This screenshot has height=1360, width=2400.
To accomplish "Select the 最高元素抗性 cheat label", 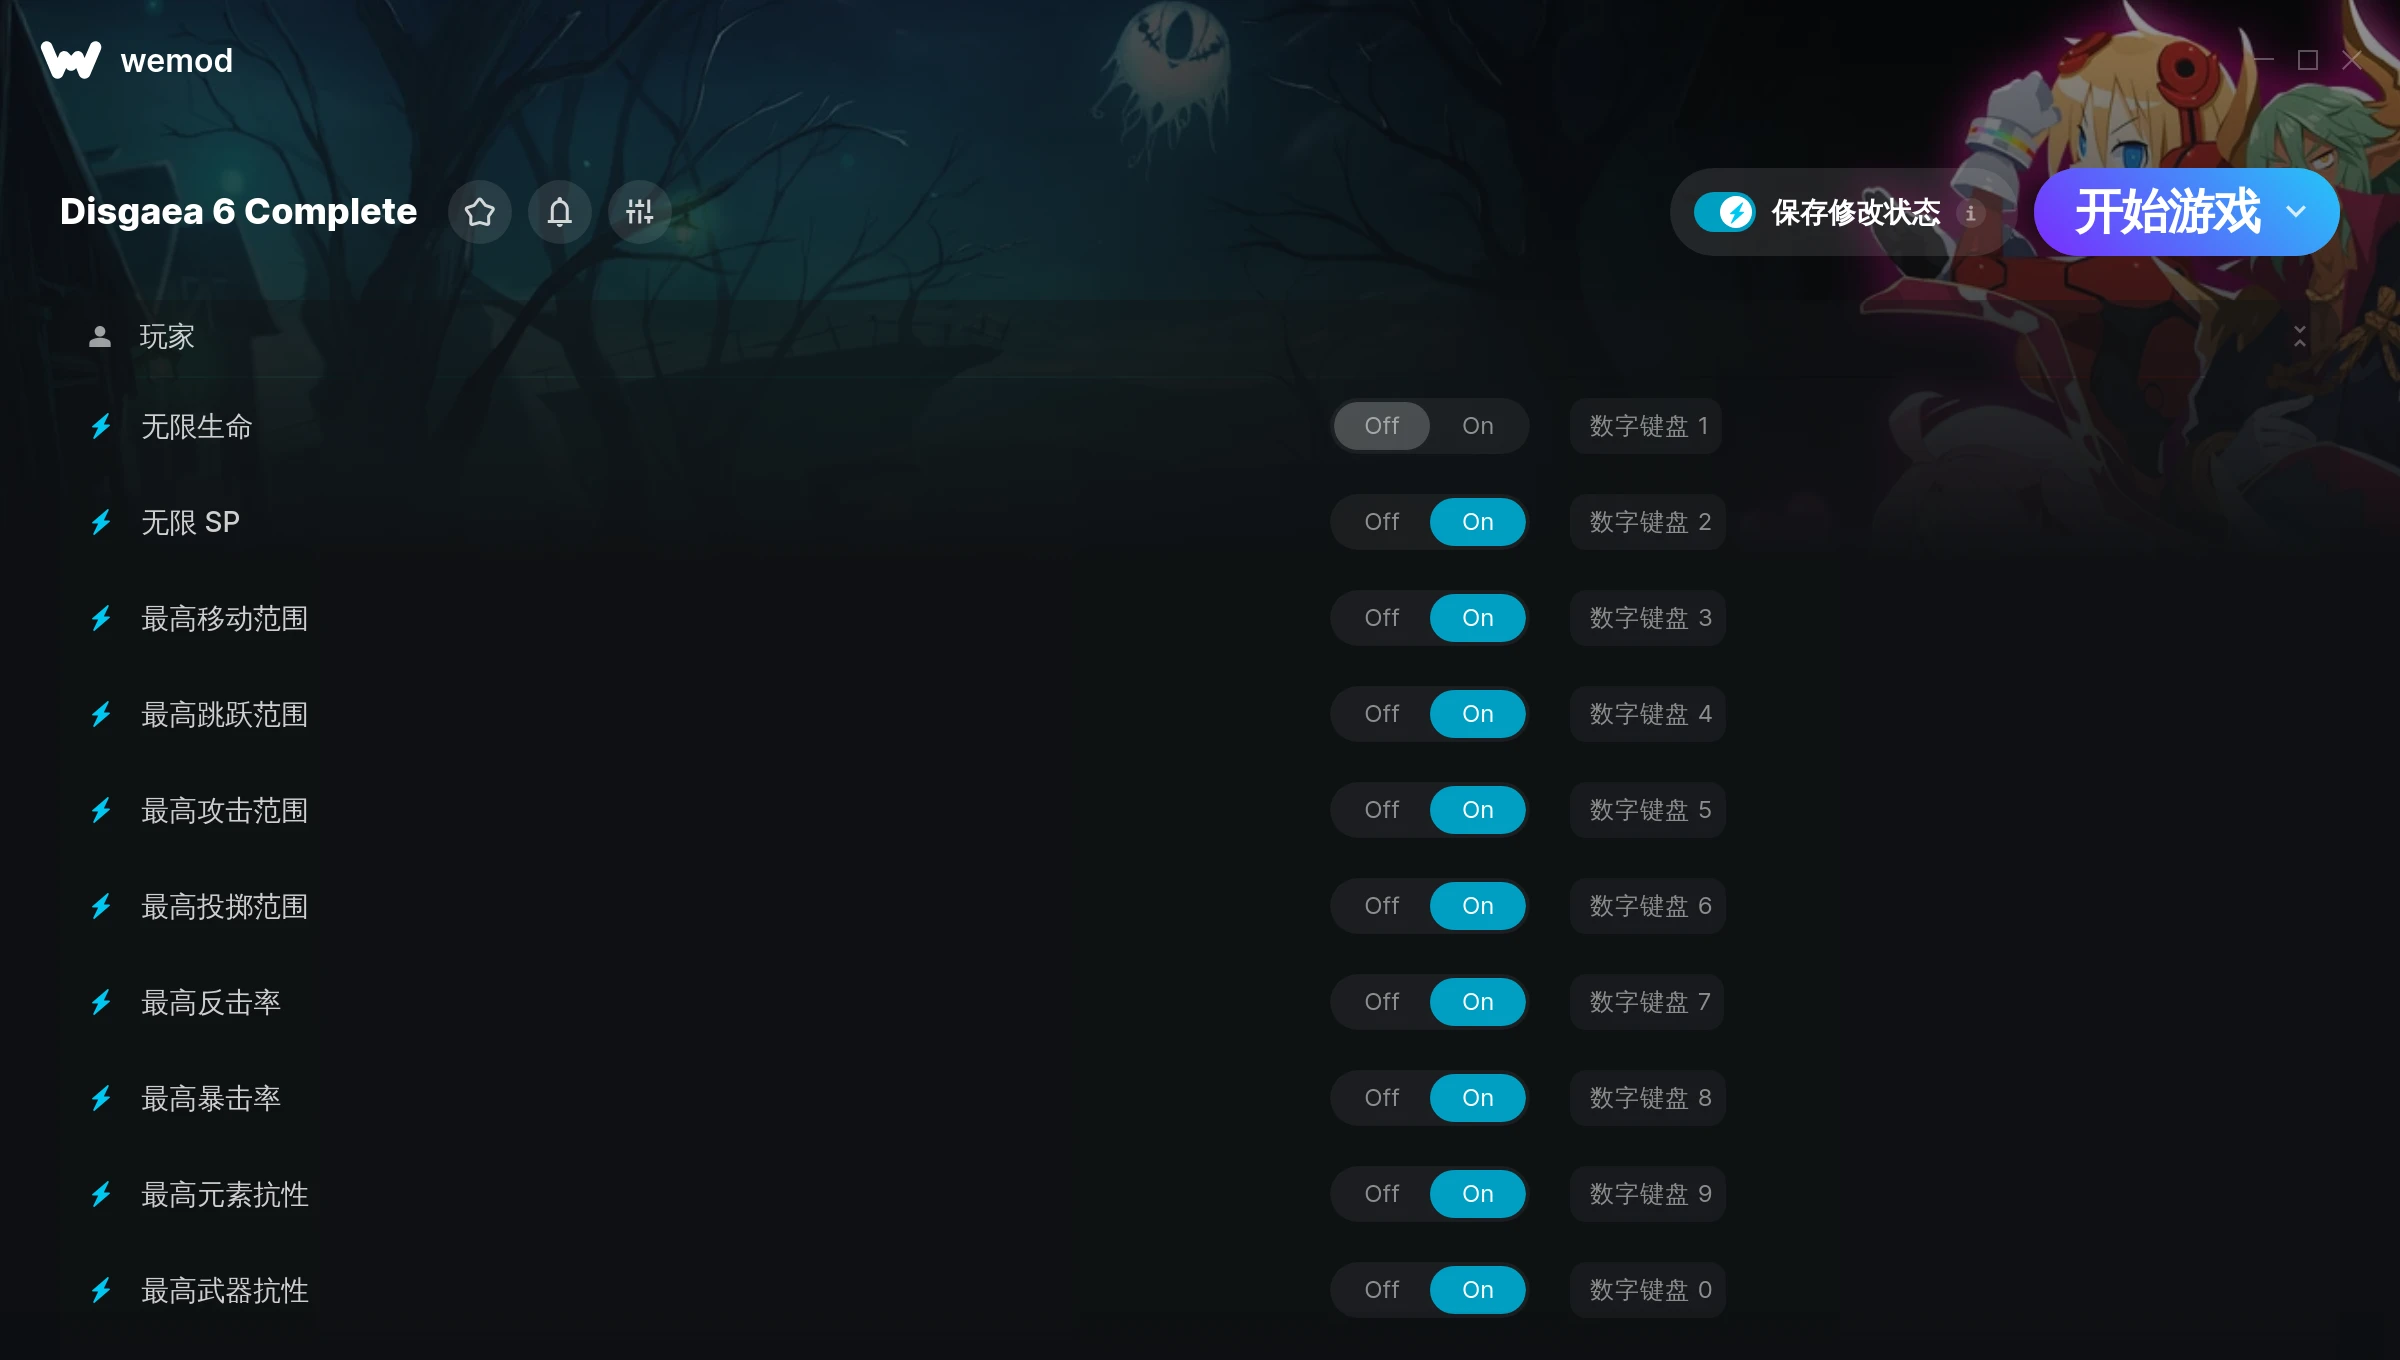I will click(225, 1194).
